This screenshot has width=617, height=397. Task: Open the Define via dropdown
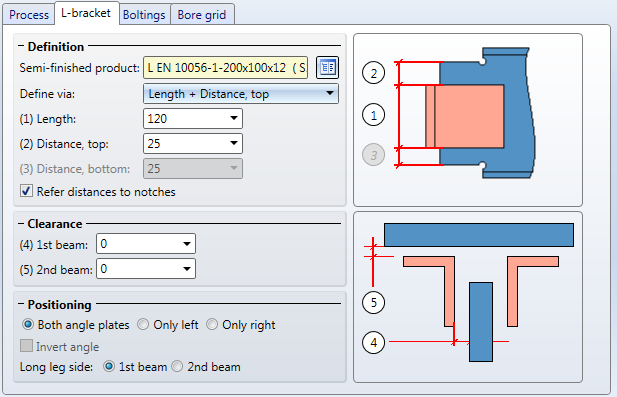pos(241,94)
